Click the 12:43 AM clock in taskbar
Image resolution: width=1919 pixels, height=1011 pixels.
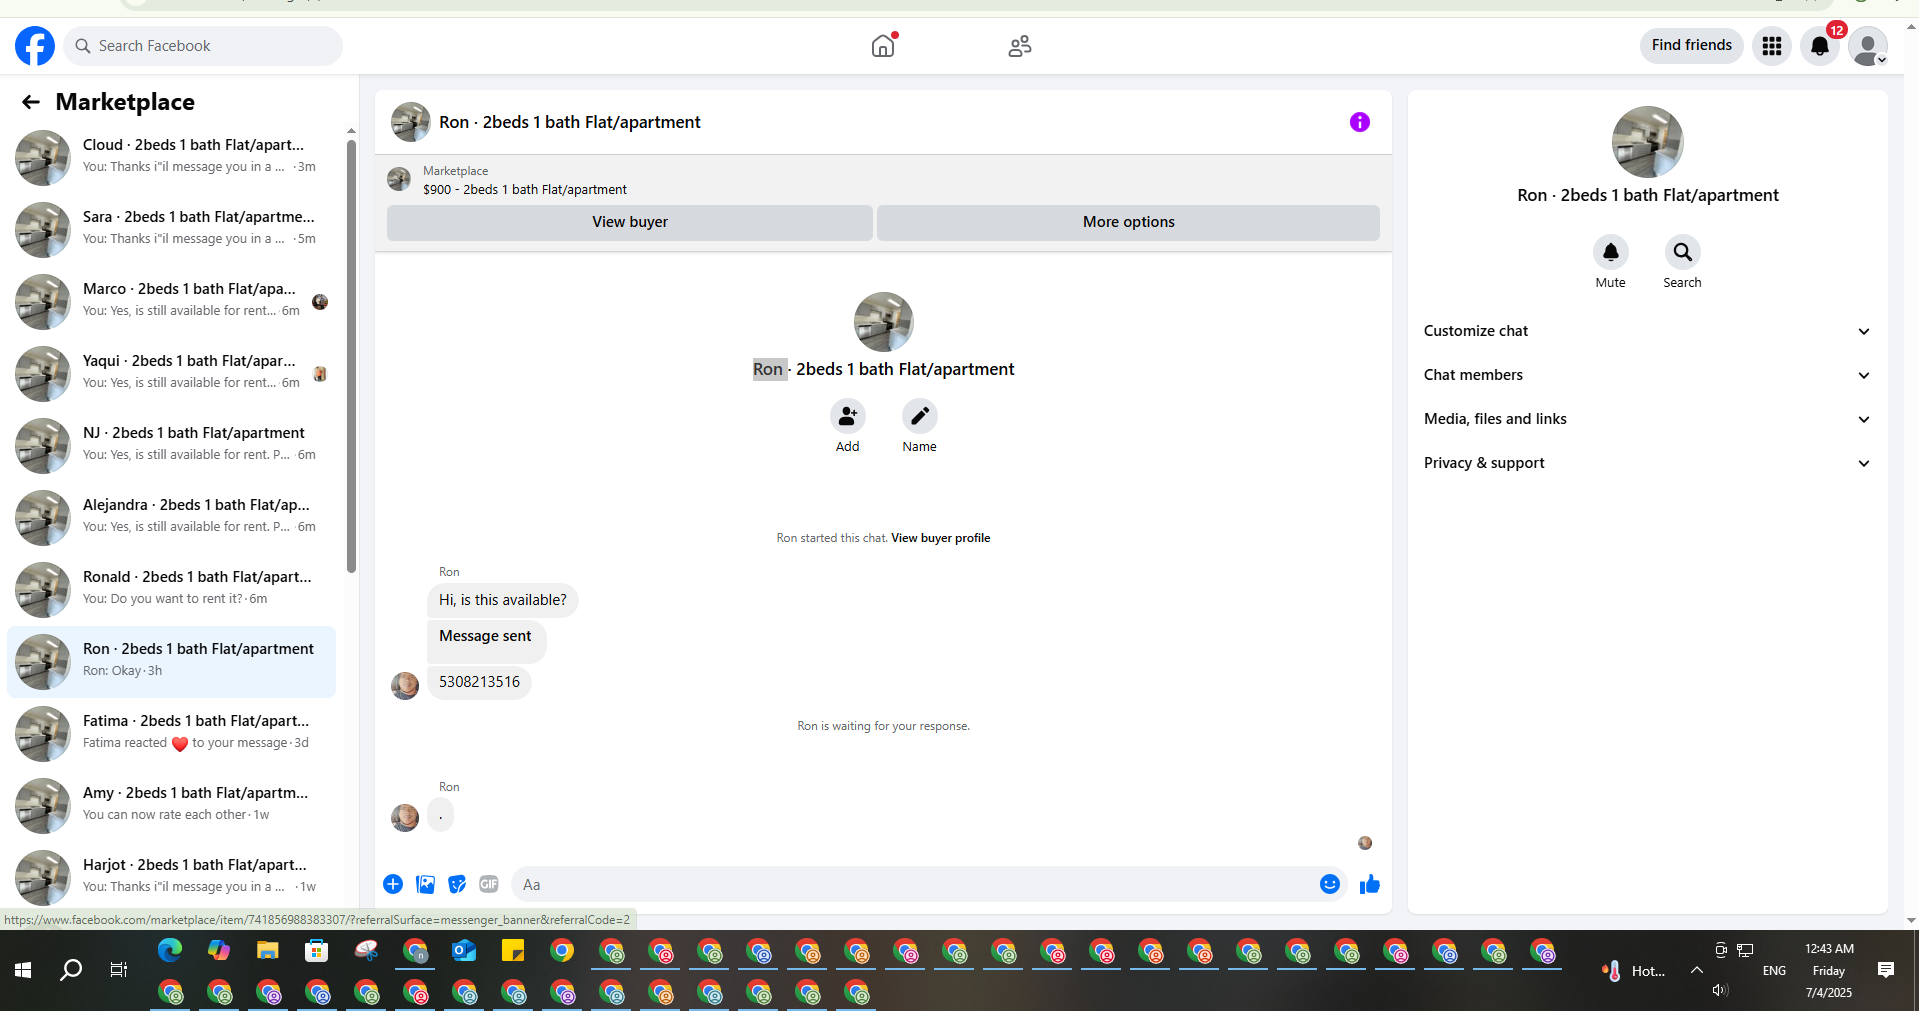[1829, 949]
